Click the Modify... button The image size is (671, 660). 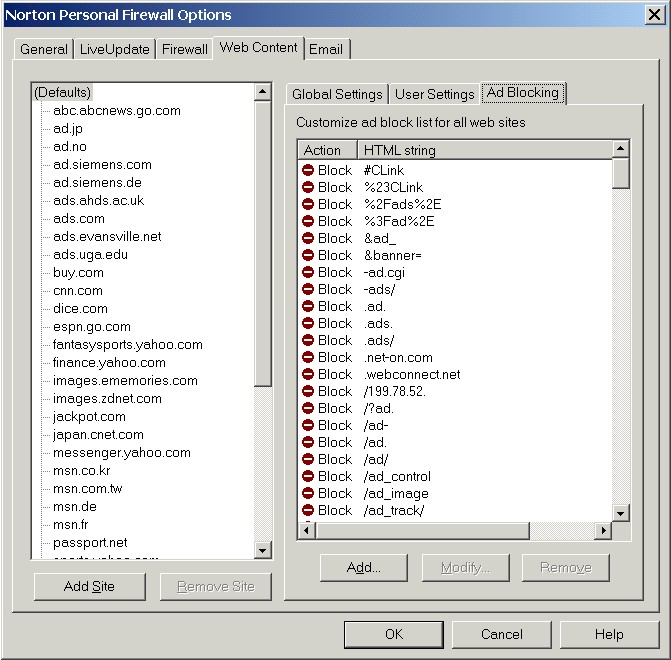click(x=466, y=568)
